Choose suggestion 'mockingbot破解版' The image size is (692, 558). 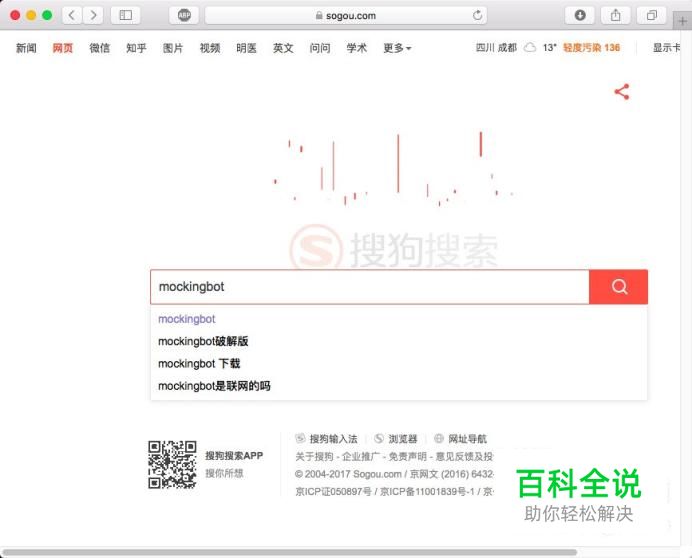point(203,341)
